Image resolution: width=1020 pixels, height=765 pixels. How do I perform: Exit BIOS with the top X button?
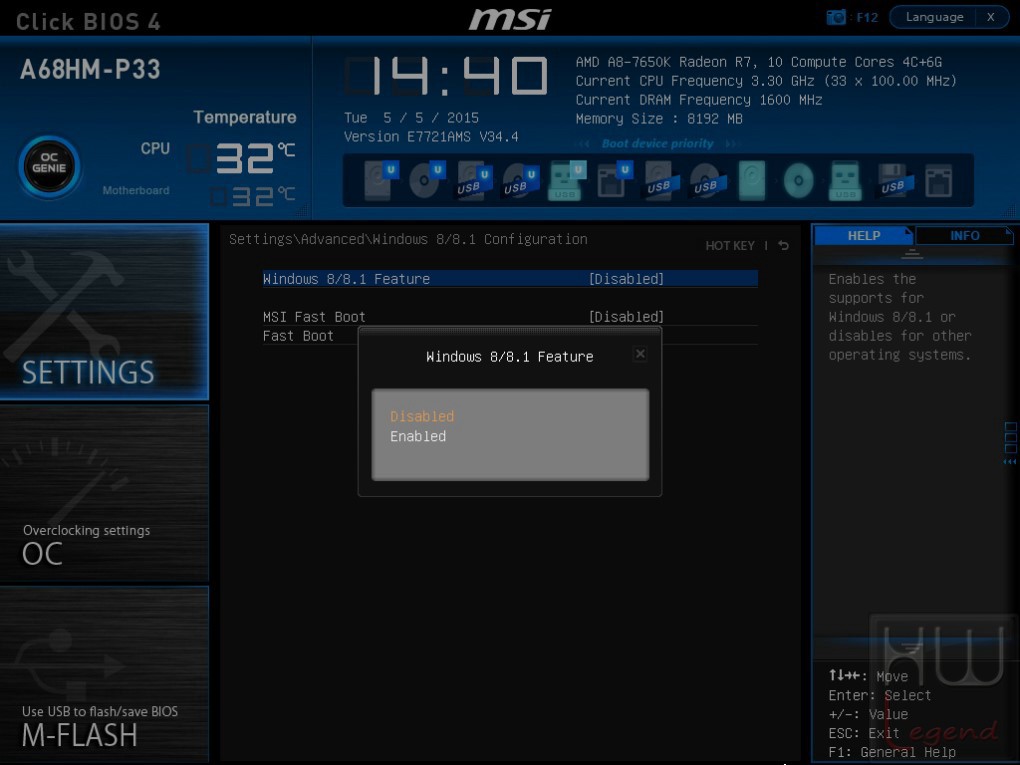point(991,17)
